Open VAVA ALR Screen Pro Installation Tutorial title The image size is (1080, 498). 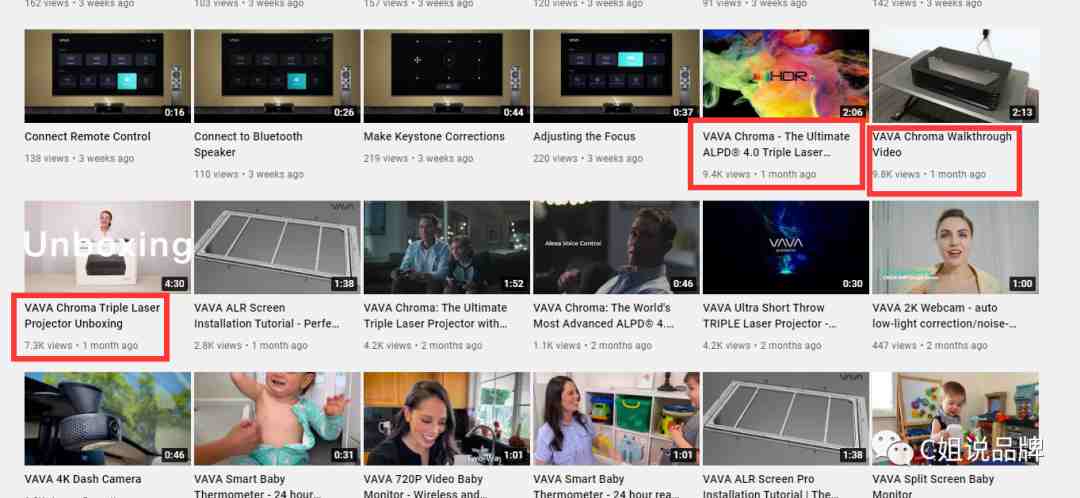coord(771,486)
